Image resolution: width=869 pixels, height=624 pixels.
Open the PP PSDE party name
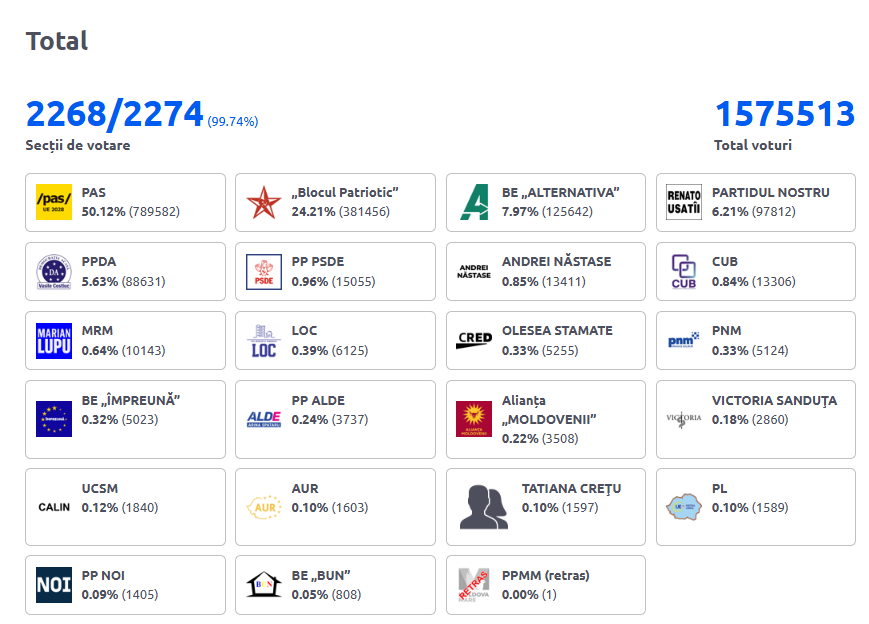[x=318, y=262]
